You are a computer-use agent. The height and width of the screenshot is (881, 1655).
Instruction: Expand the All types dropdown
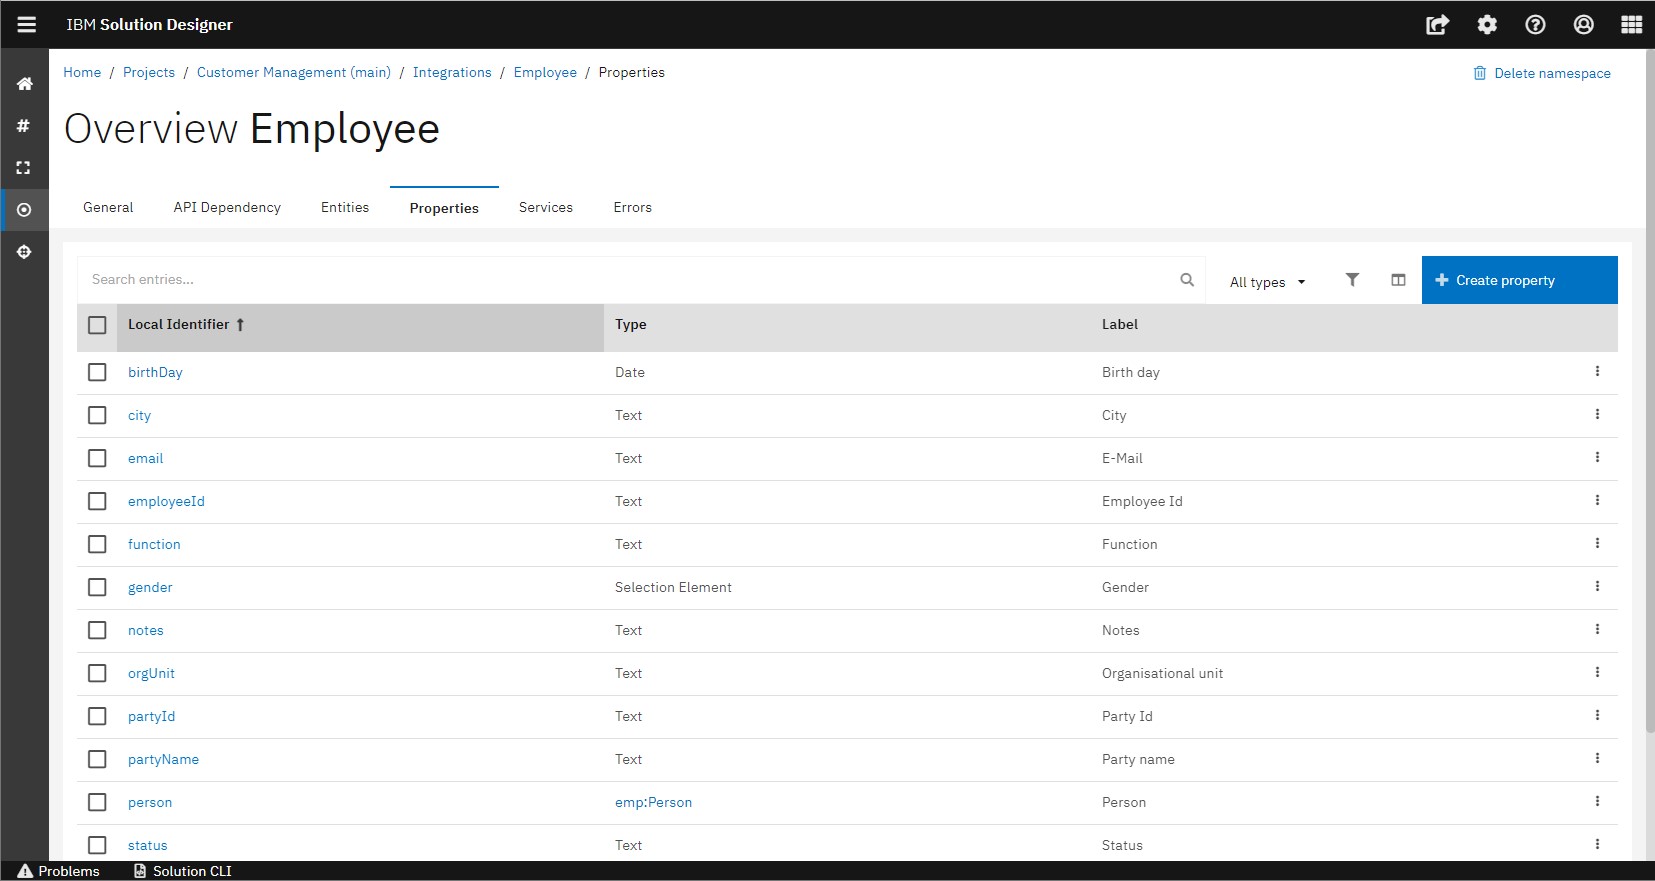(1267, 282)
